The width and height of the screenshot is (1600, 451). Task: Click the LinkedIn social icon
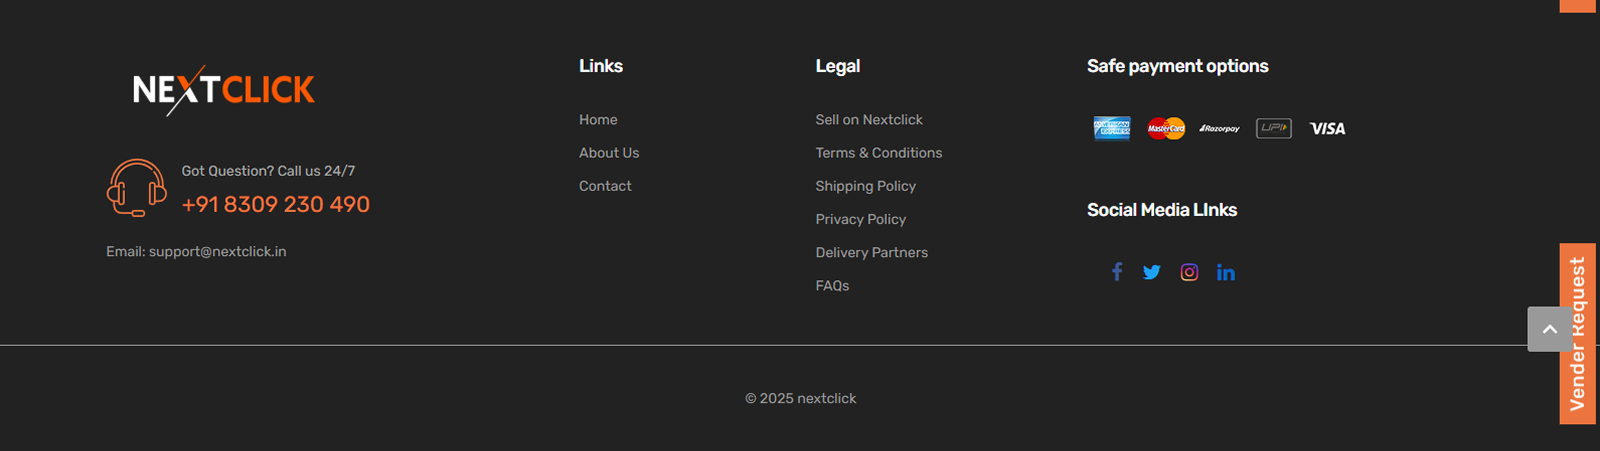coord(1226,272)
